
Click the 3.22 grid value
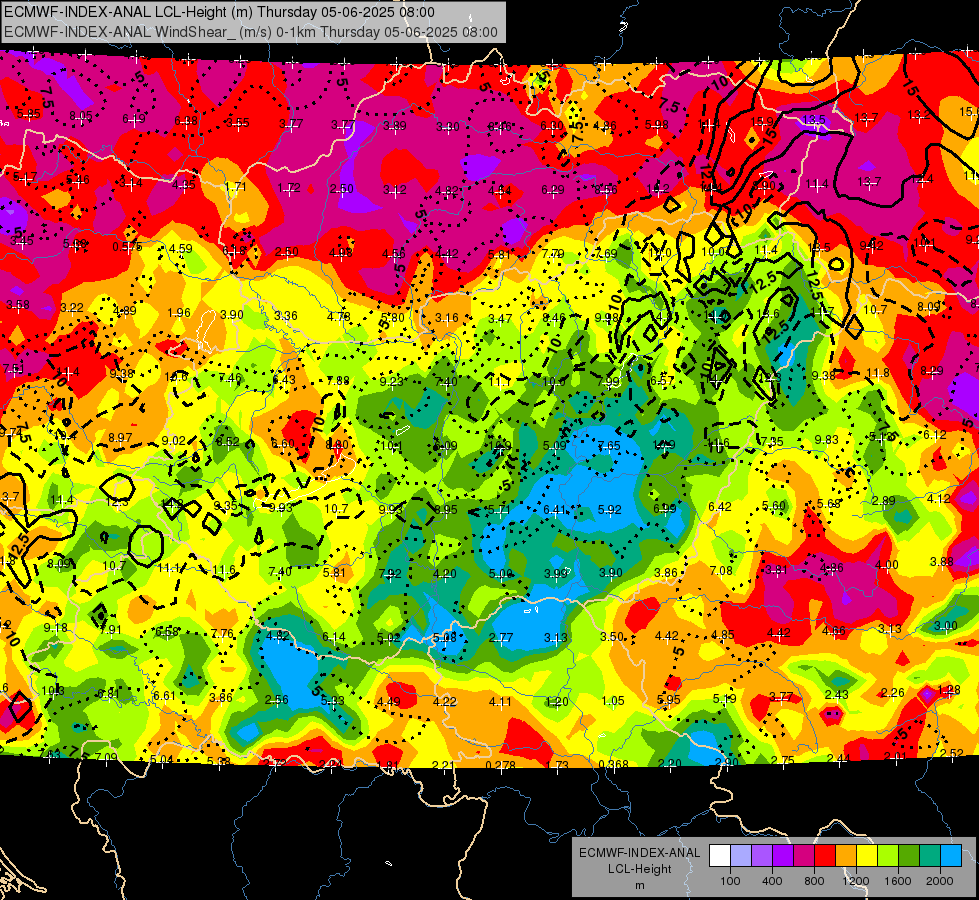[x=72, y=308]
